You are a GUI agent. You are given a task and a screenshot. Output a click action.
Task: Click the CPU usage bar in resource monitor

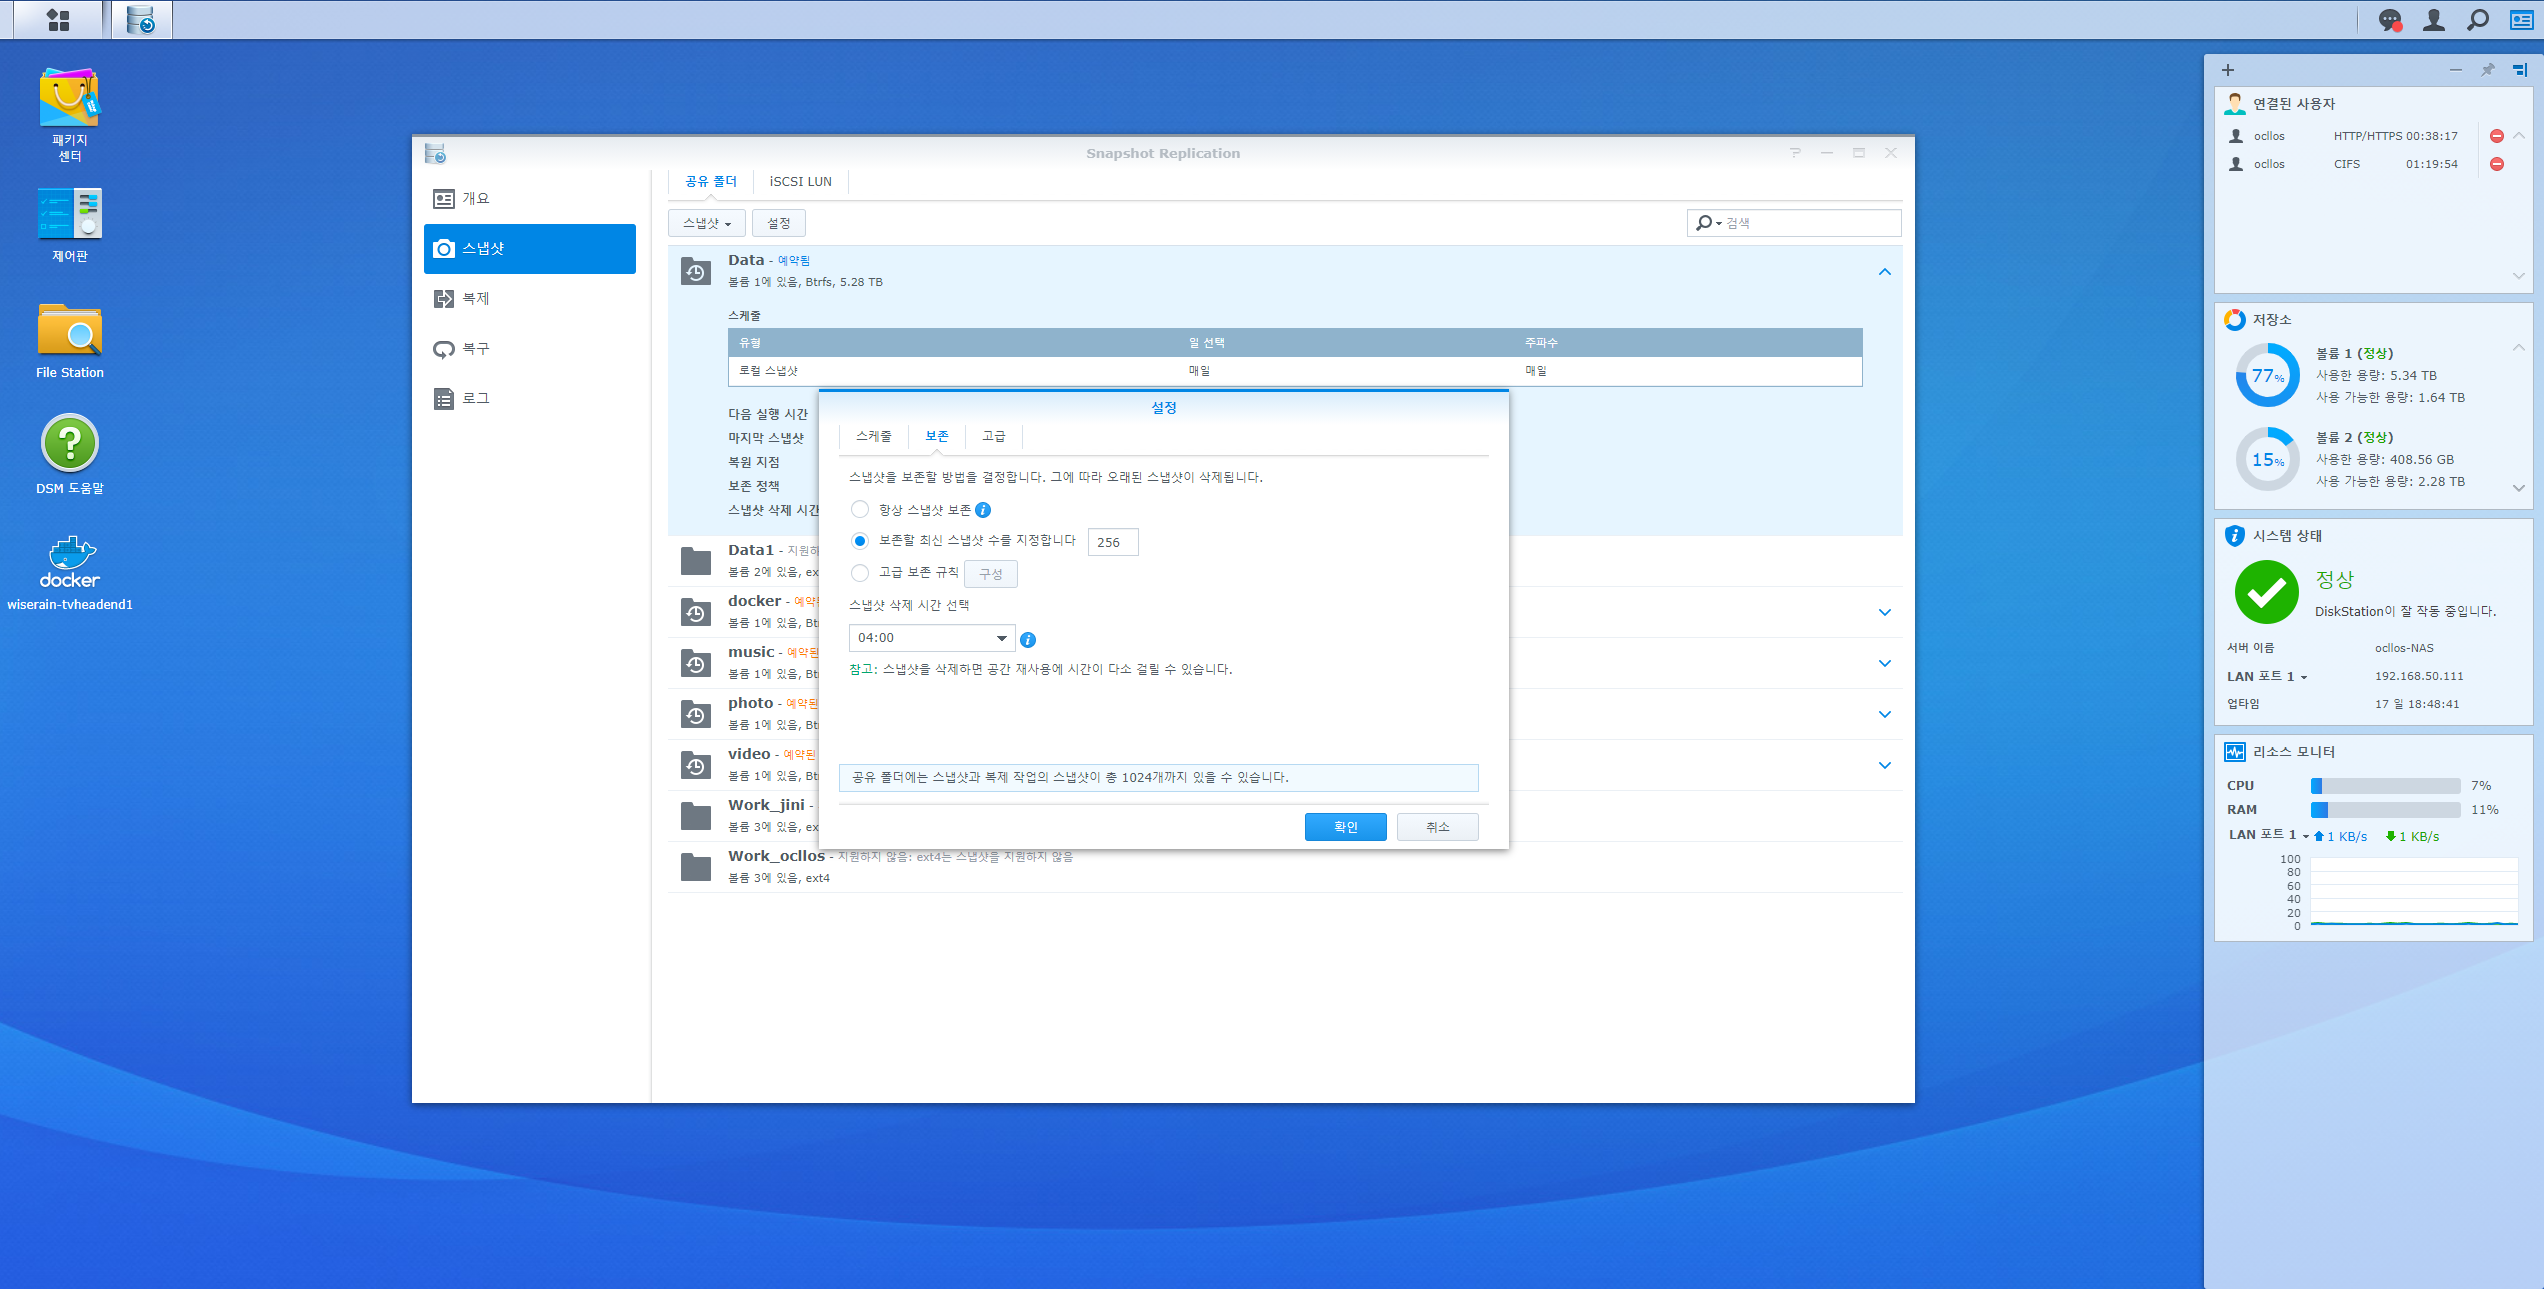coord(2385,786)
